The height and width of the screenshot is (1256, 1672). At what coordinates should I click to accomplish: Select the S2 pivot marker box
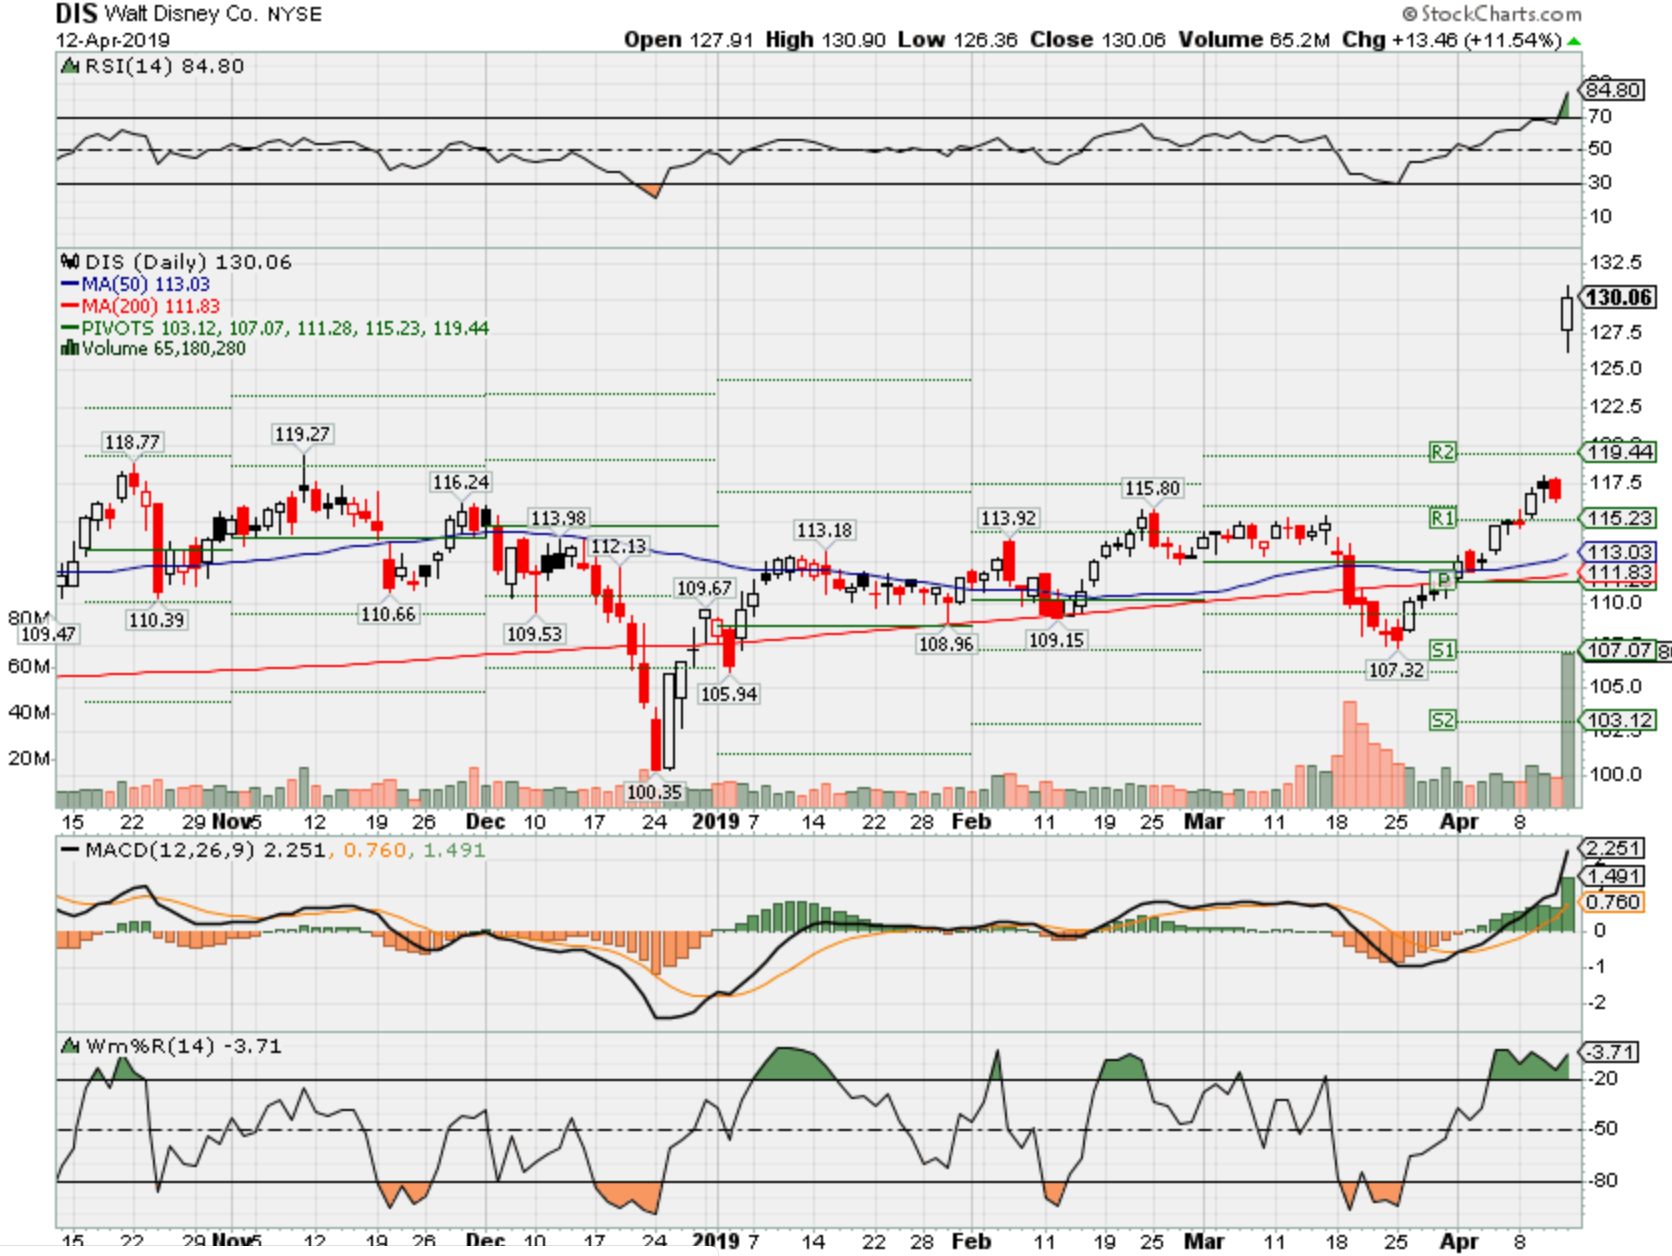(x=1442, y=720)
